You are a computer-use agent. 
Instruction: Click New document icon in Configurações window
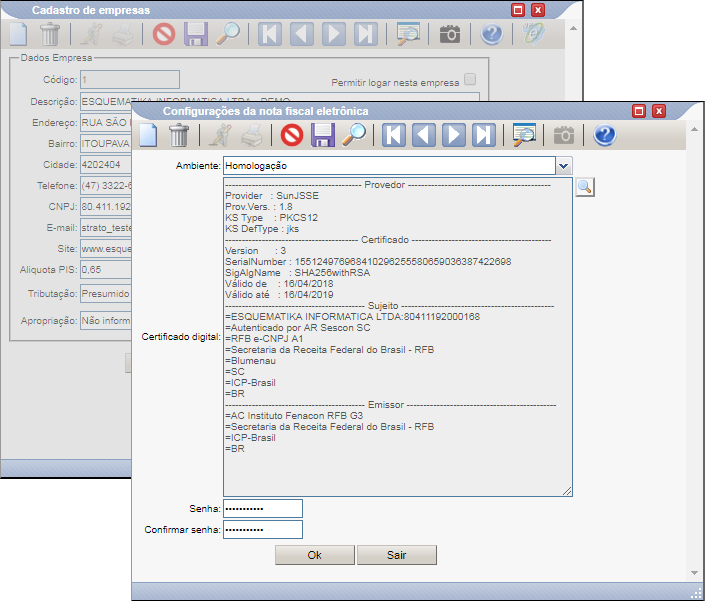tap(148, 135)
